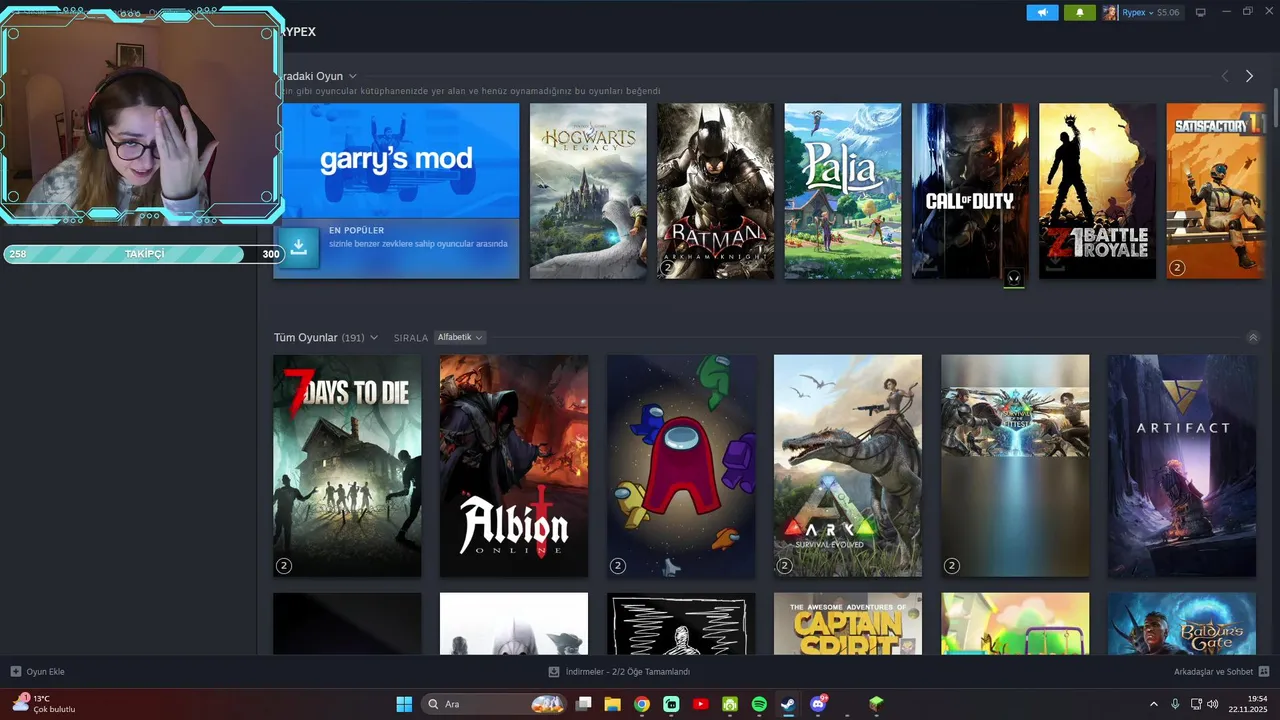Open YouTube app in taskbar
This screenshot has height=720, width=1280.
[700, 704]
